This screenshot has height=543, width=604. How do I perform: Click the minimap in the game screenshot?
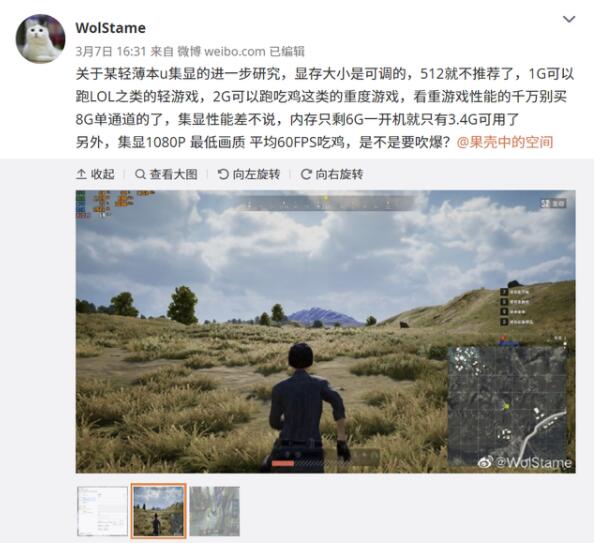(x=507, y=404)
